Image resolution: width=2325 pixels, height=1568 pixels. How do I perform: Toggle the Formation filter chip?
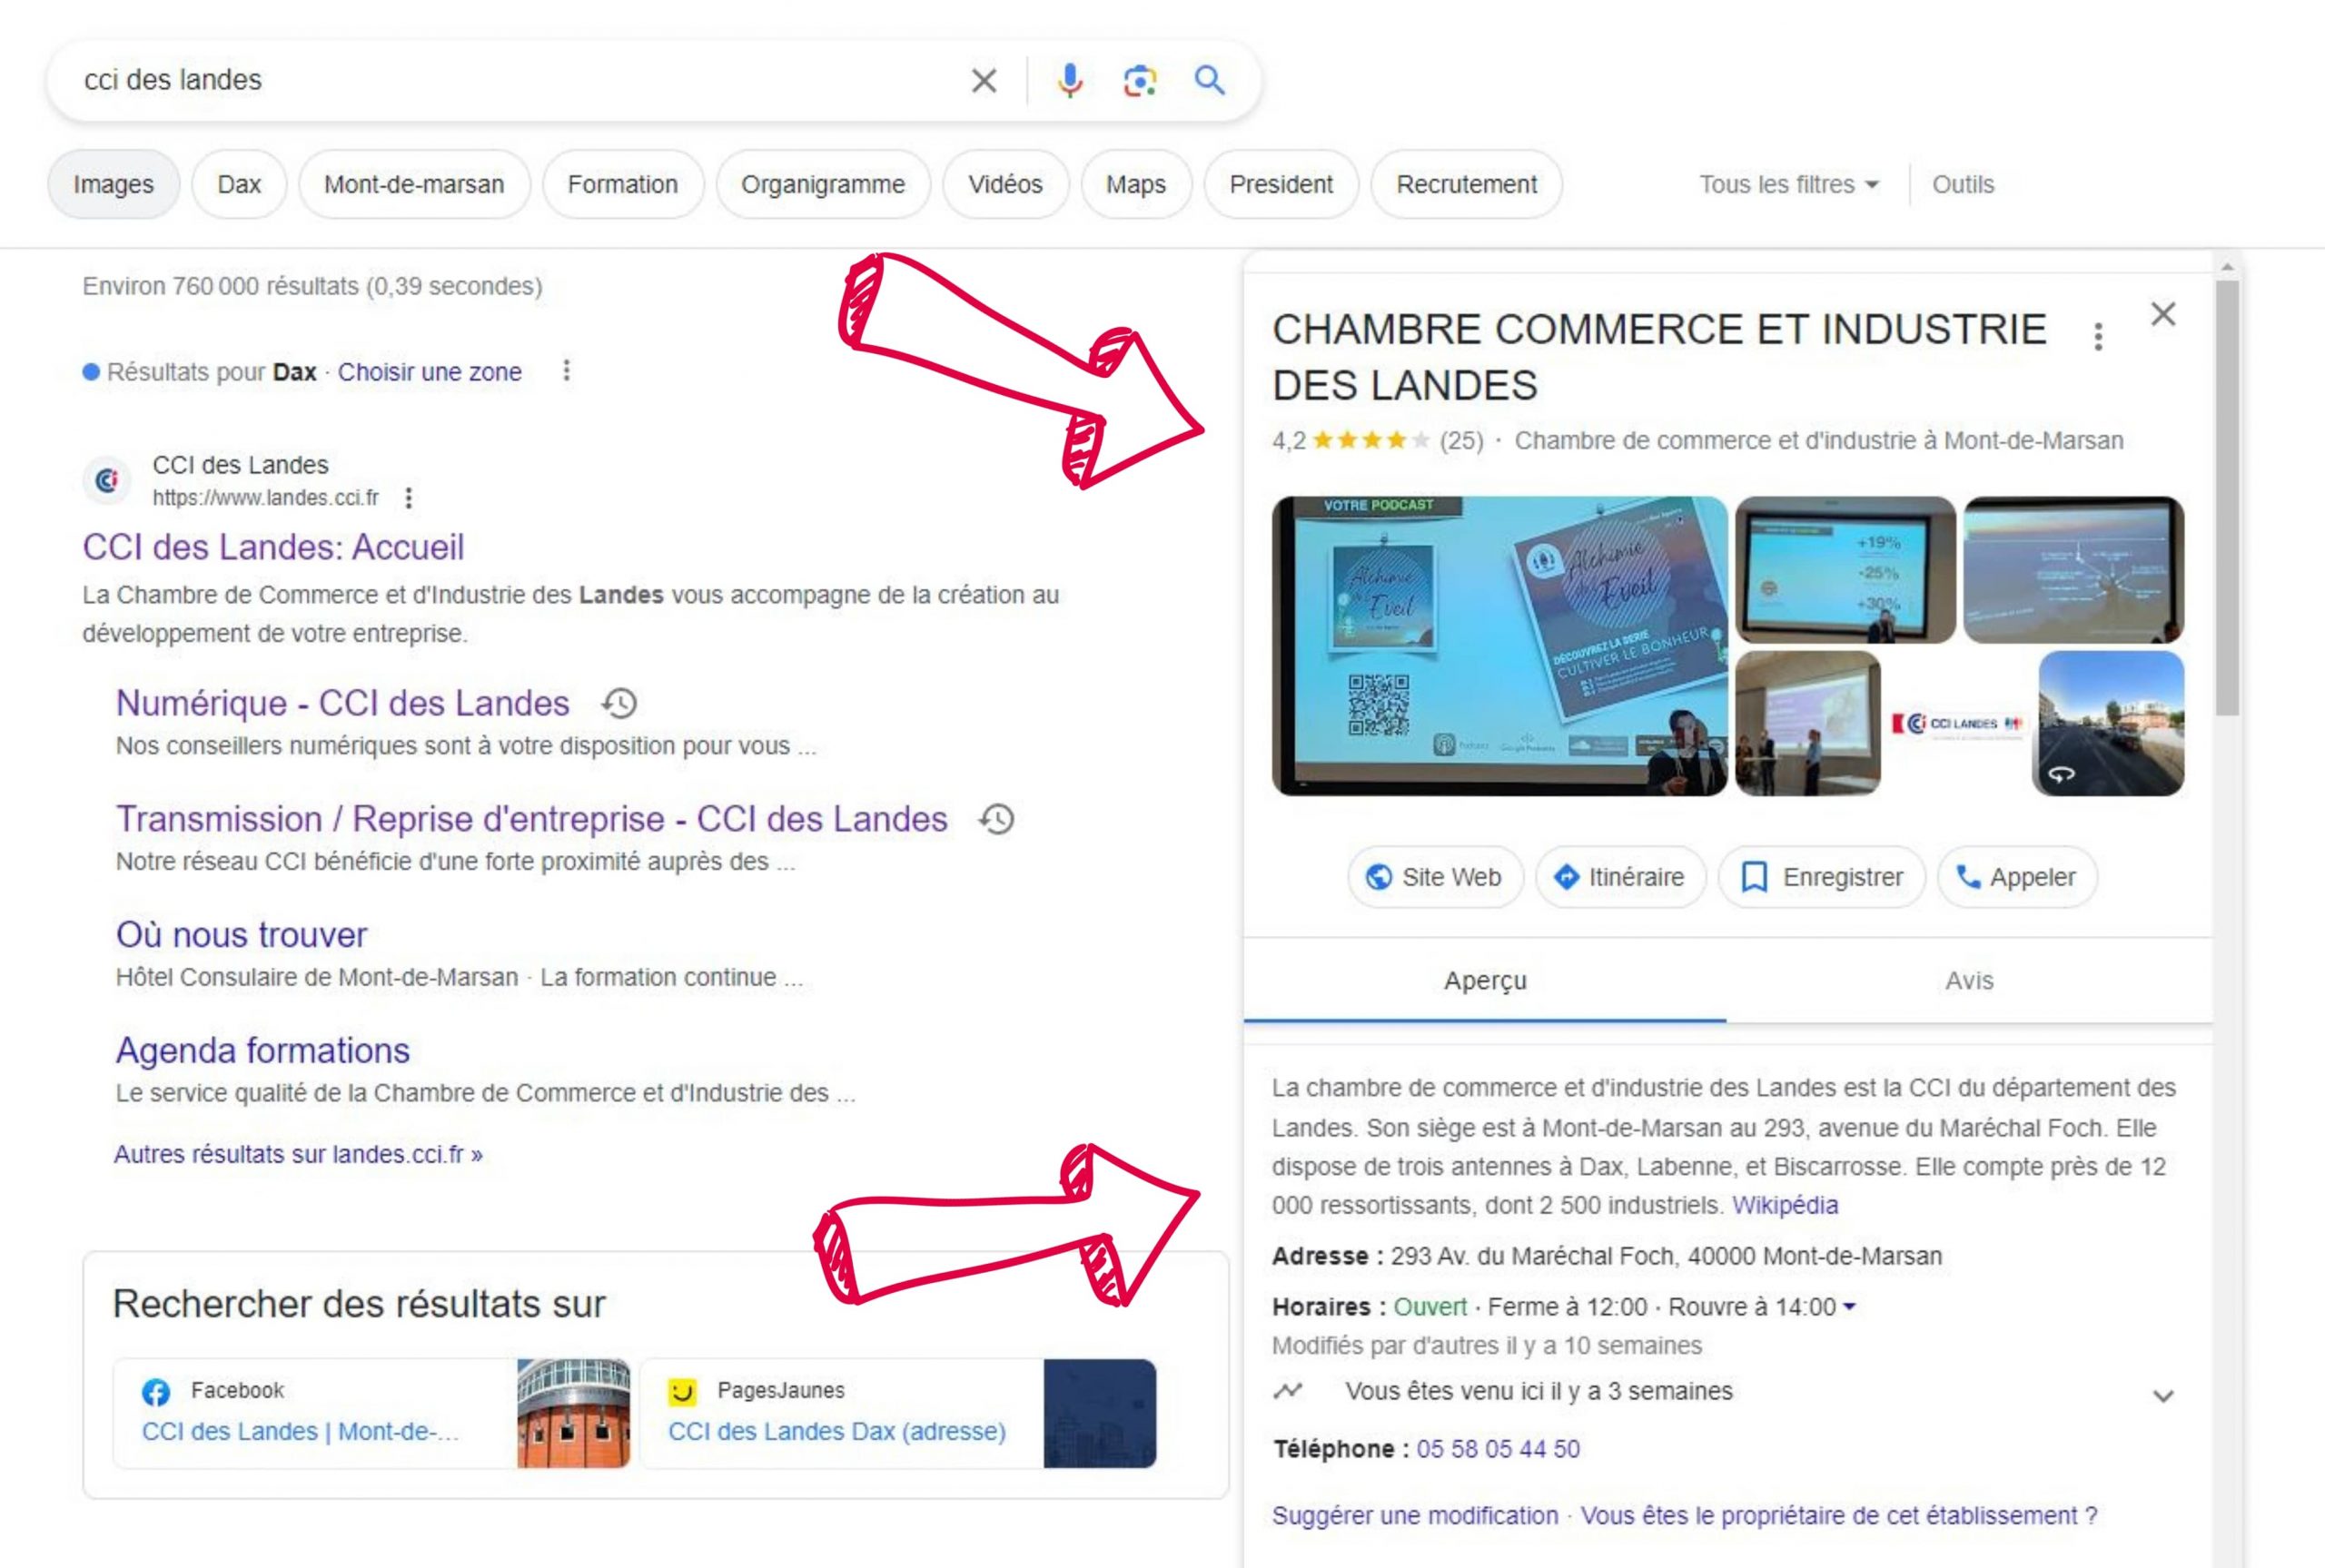point(622,184)
